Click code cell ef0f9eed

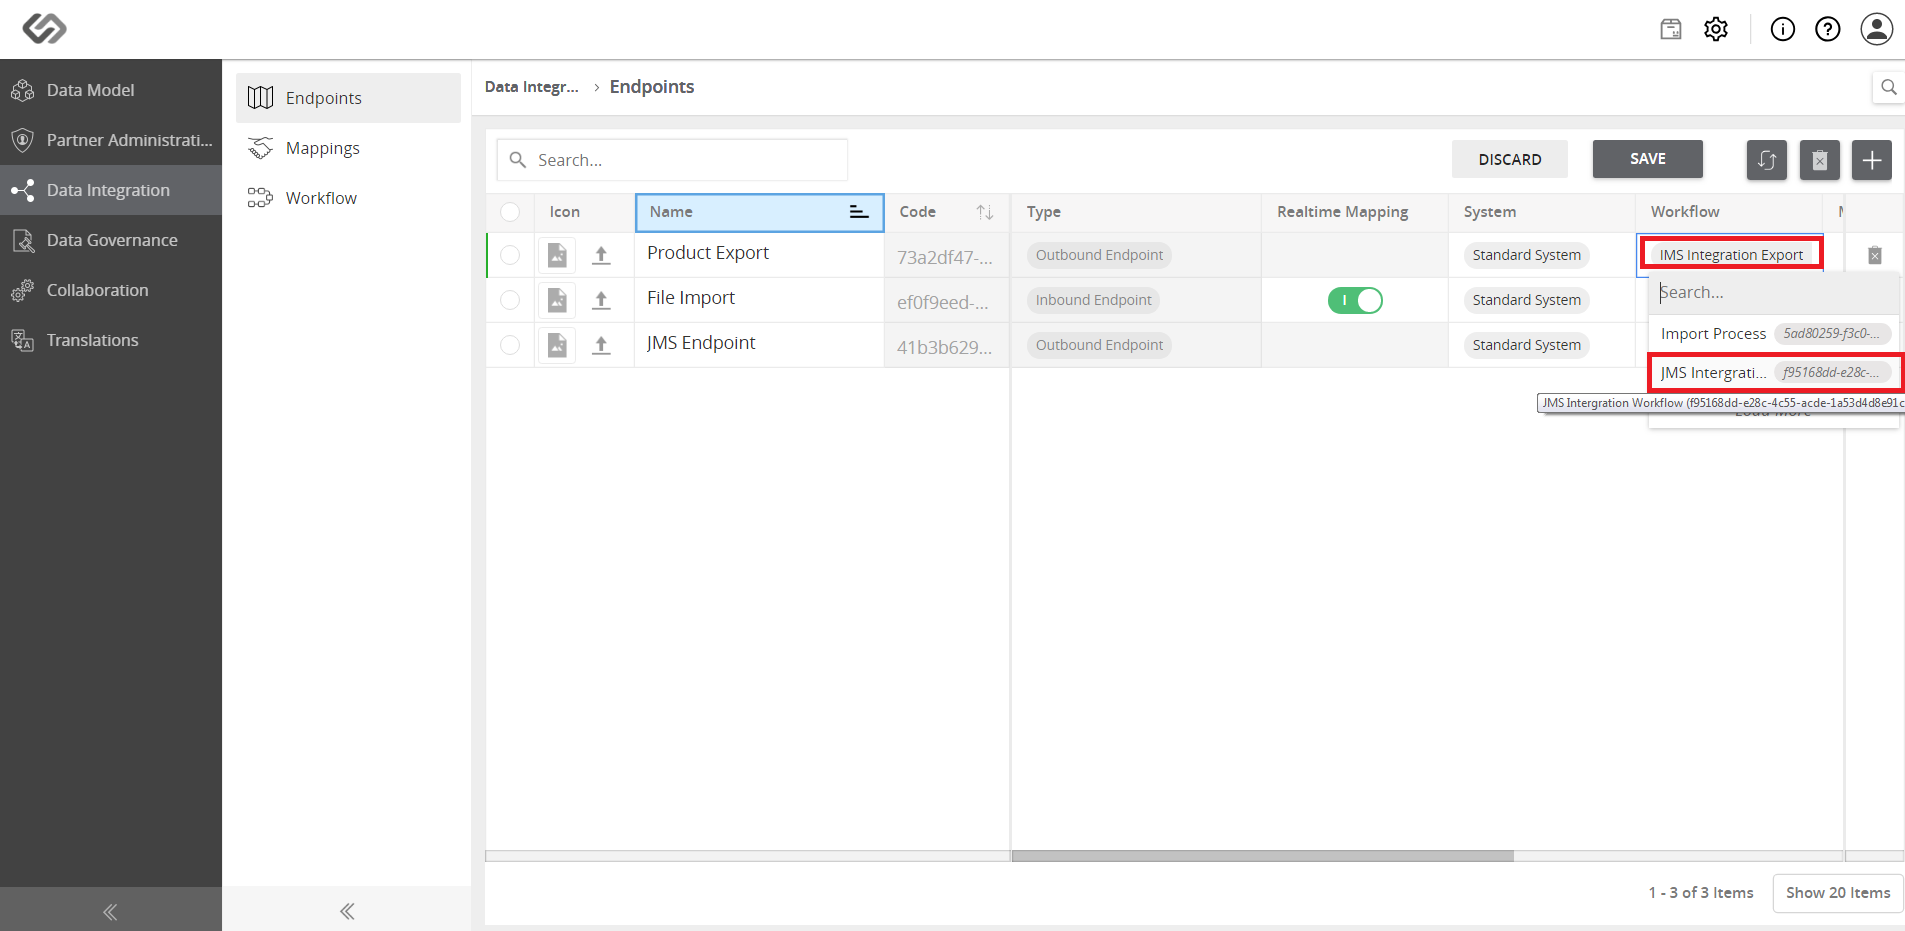(x=945, y=302)
